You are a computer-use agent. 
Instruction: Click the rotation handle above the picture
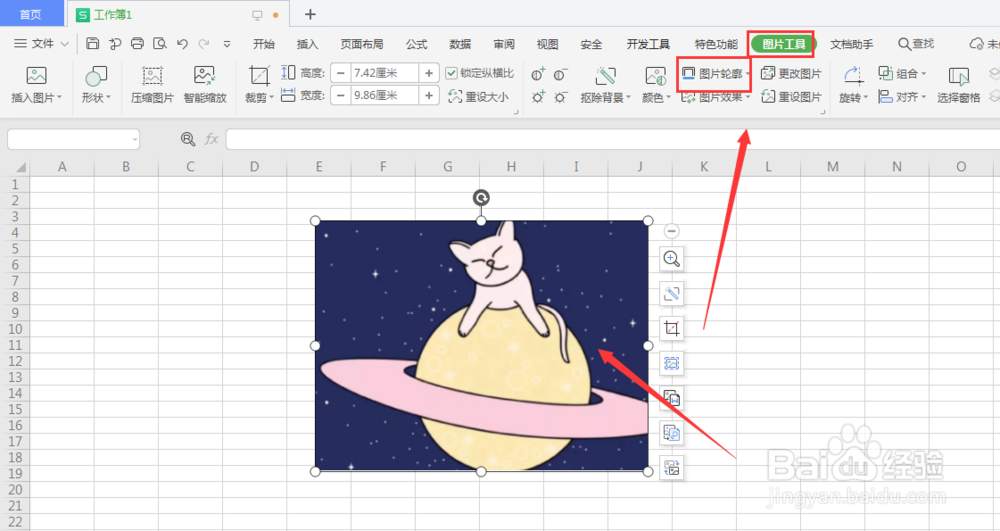481,198
